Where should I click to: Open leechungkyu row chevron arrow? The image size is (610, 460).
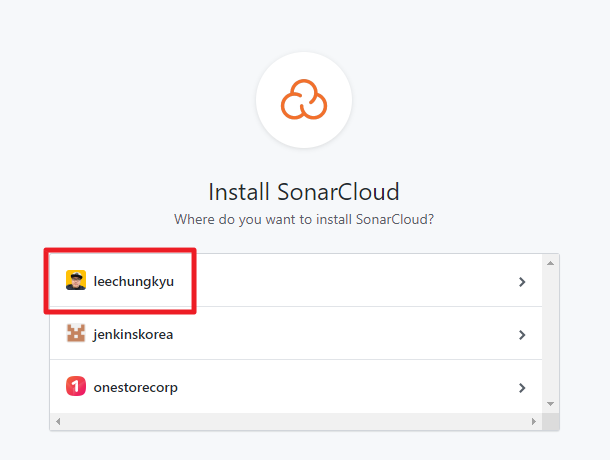coord(522,282)
